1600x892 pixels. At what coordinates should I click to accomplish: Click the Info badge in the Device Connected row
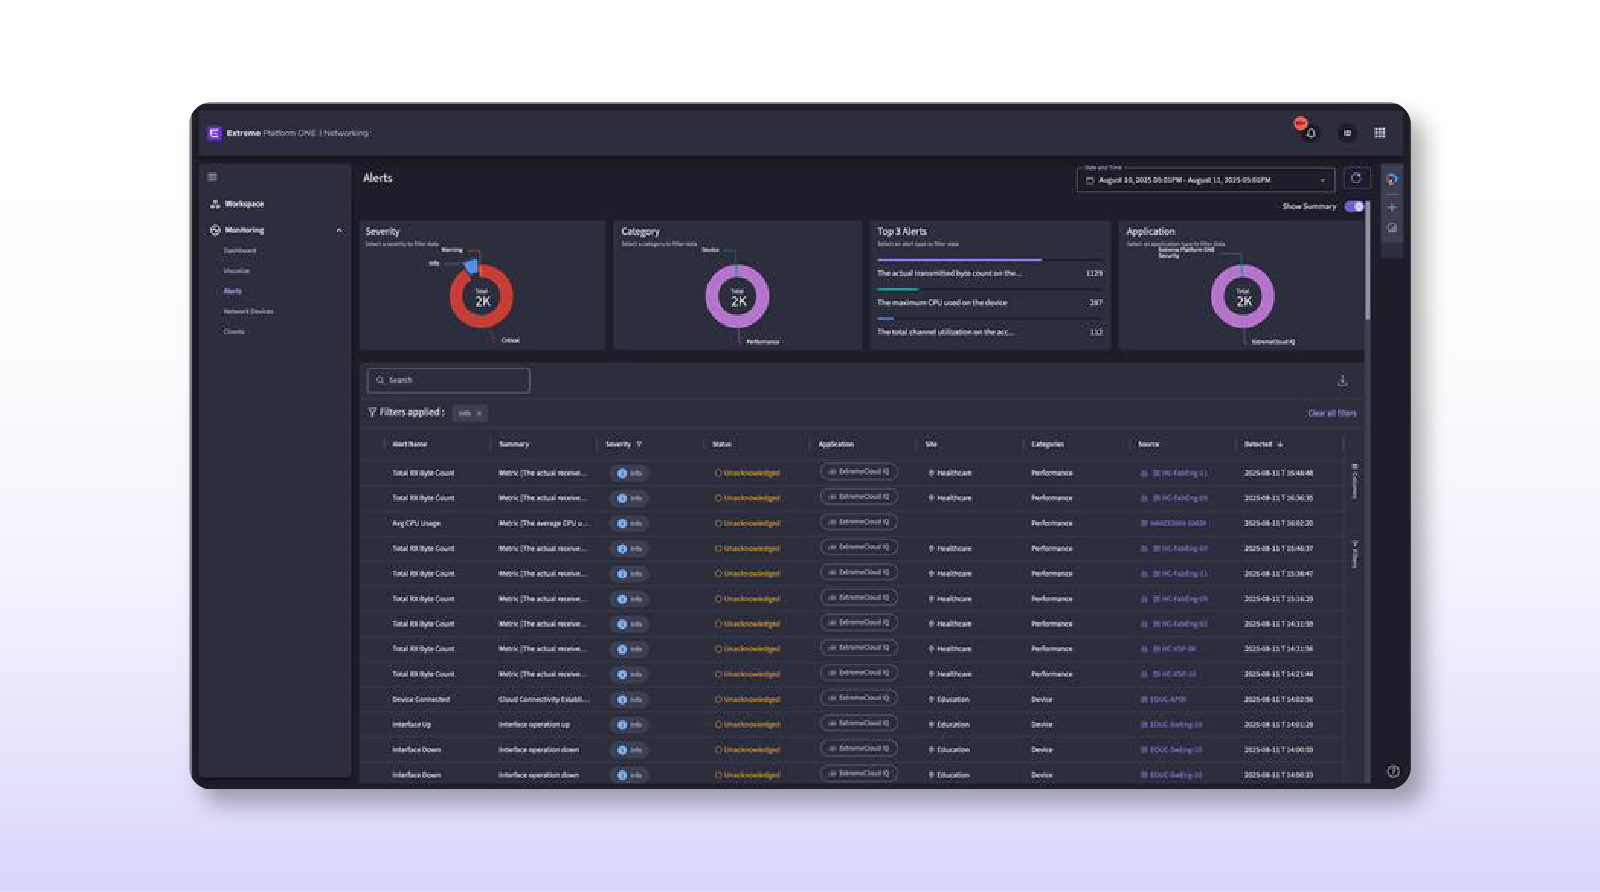click(629, 699)
